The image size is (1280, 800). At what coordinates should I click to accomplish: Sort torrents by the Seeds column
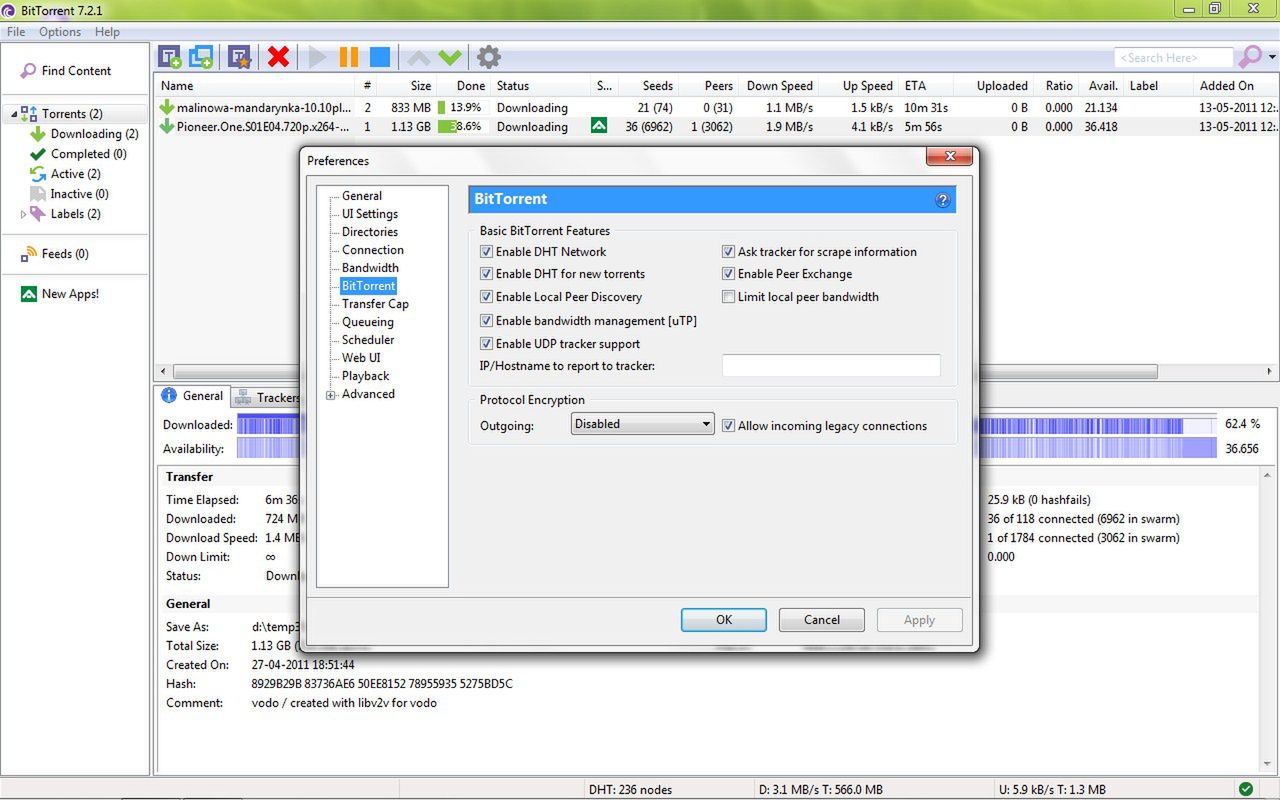coord(650,86)
